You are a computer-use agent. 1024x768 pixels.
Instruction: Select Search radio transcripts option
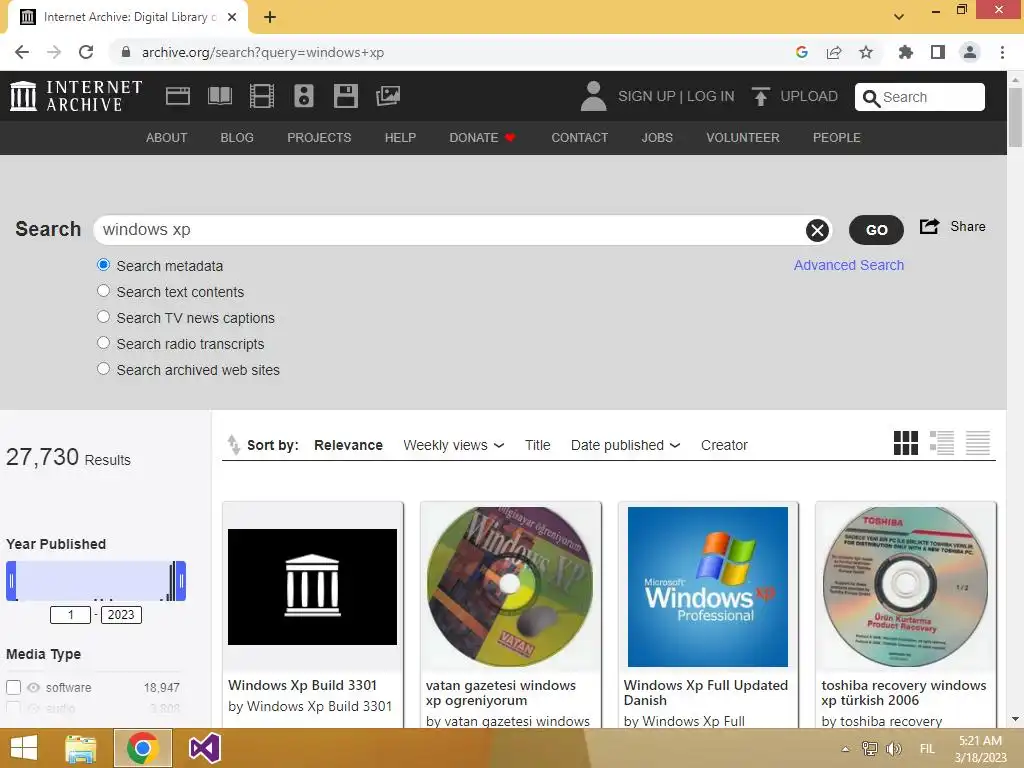[103, 342]
